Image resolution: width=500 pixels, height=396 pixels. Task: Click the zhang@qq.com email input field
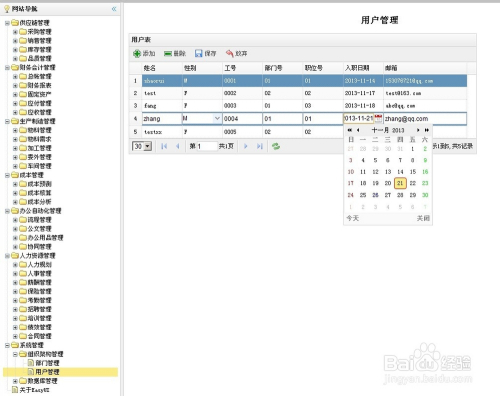tap(425, 119)
